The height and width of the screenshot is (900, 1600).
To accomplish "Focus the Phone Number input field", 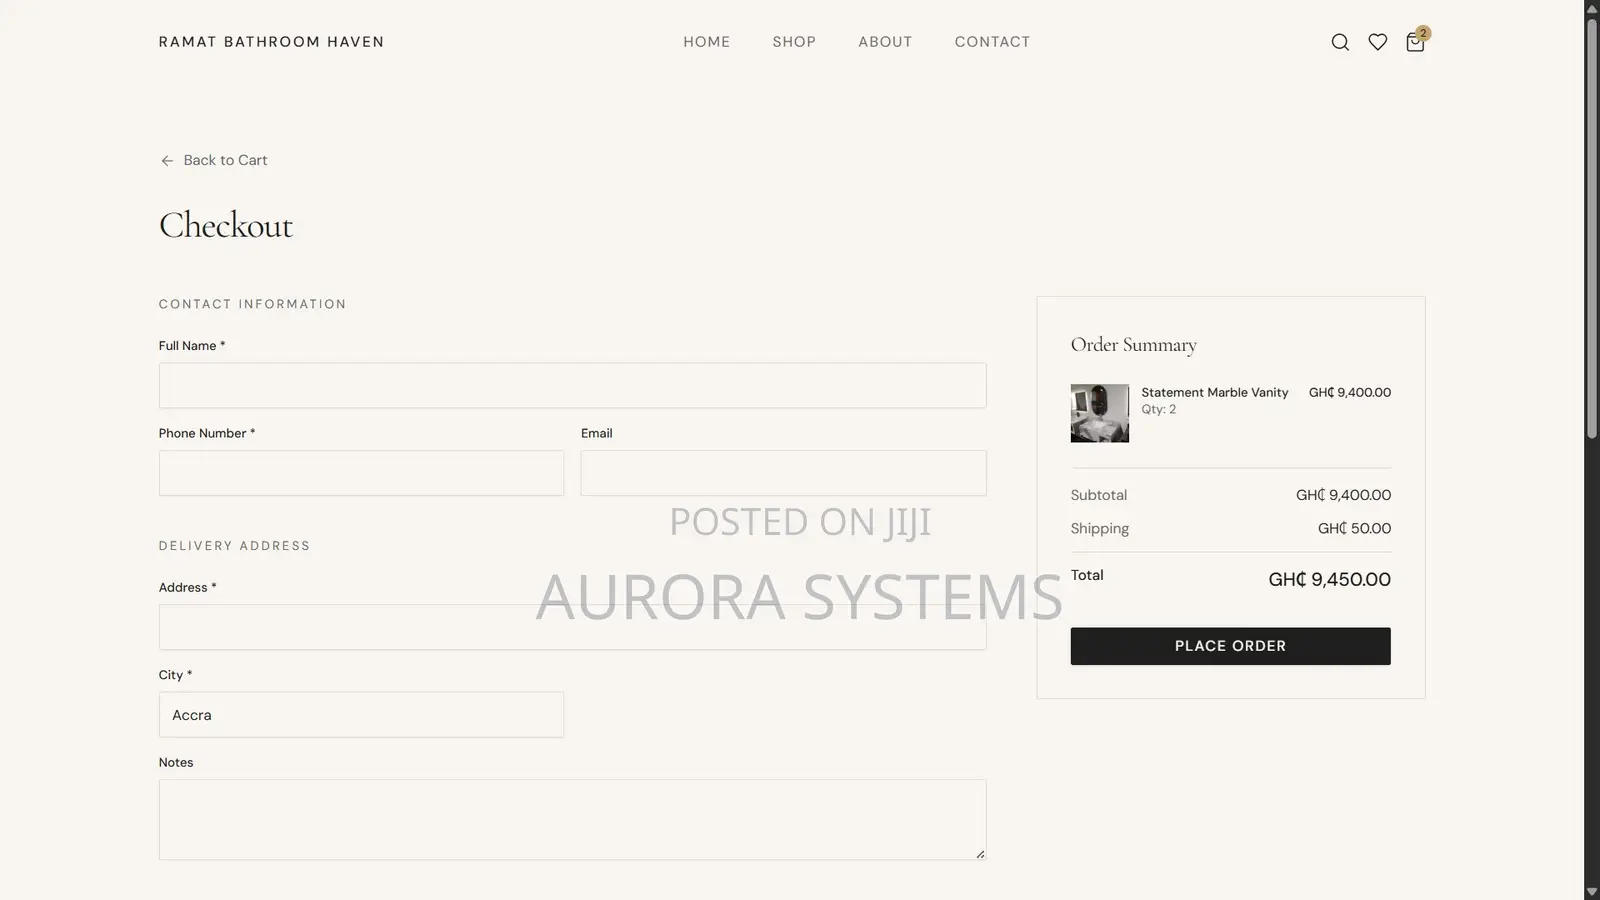I will click(361, 473).
